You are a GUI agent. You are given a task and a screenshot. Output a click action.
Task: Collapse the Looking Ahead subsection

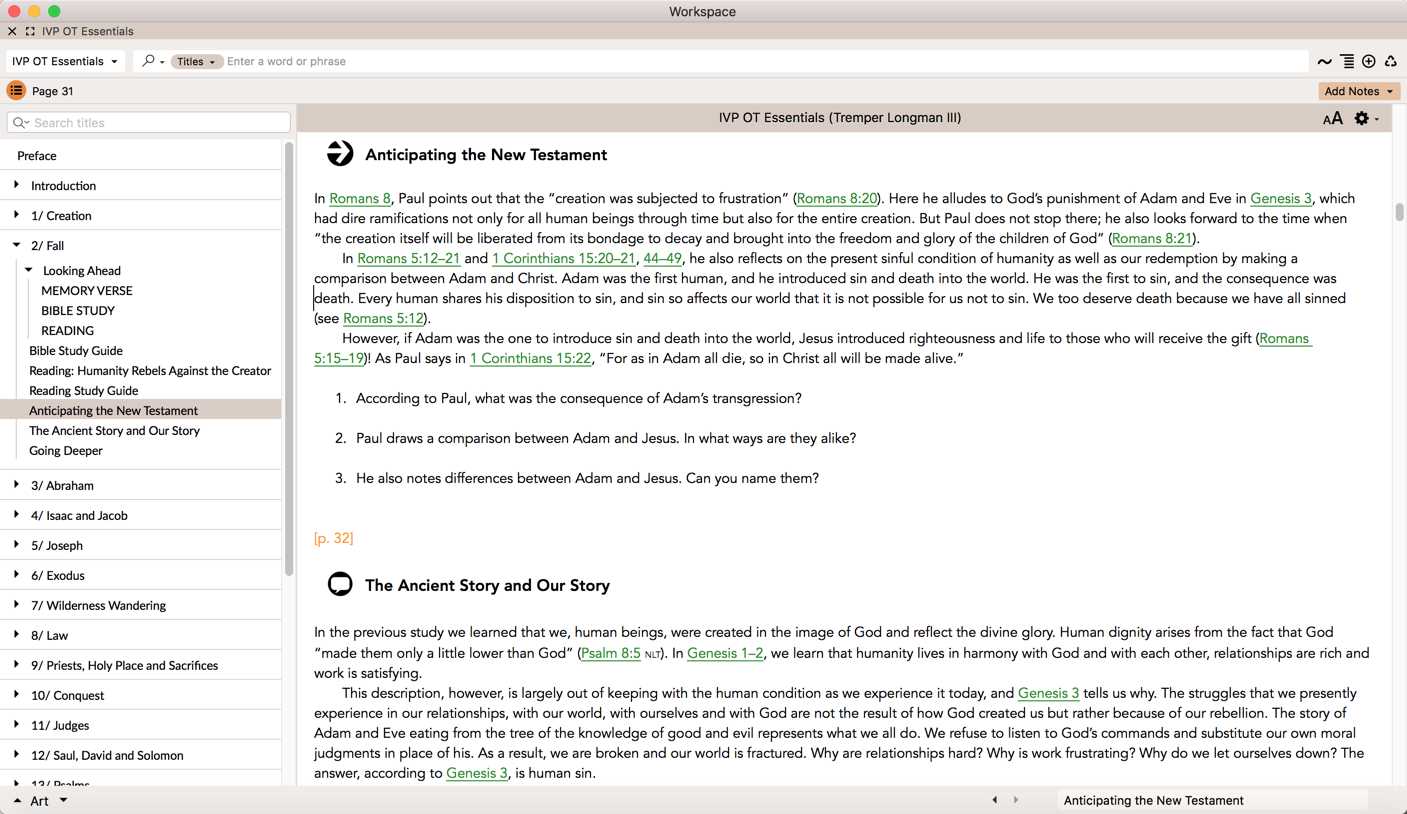pos(28,270)
